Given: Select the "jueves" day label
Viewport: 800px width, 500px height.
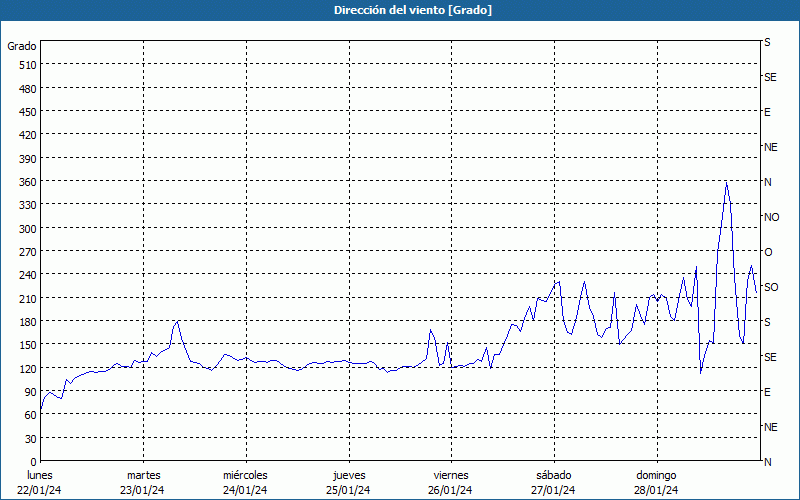Looking at the screenshot, I should click(349, 476).
